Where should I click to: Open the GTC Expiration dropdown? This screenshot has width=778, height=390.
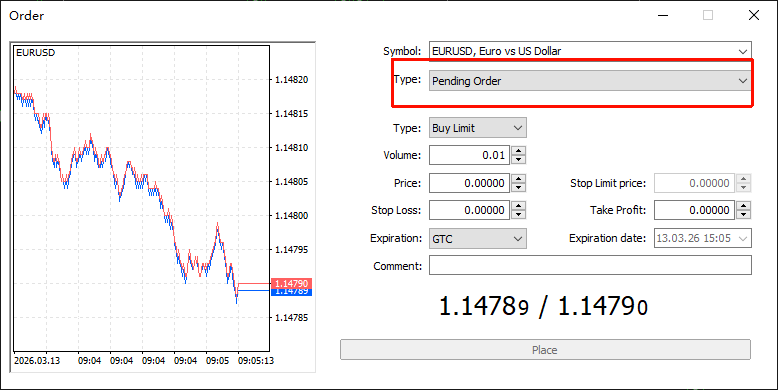pyautogui.click(x=477, y=239)
